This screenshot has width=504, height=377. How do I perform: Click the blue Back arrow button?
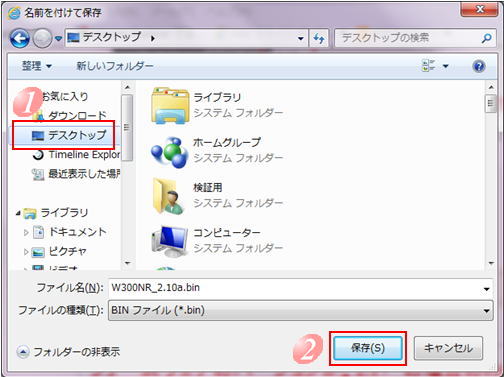tap(20, 38)
